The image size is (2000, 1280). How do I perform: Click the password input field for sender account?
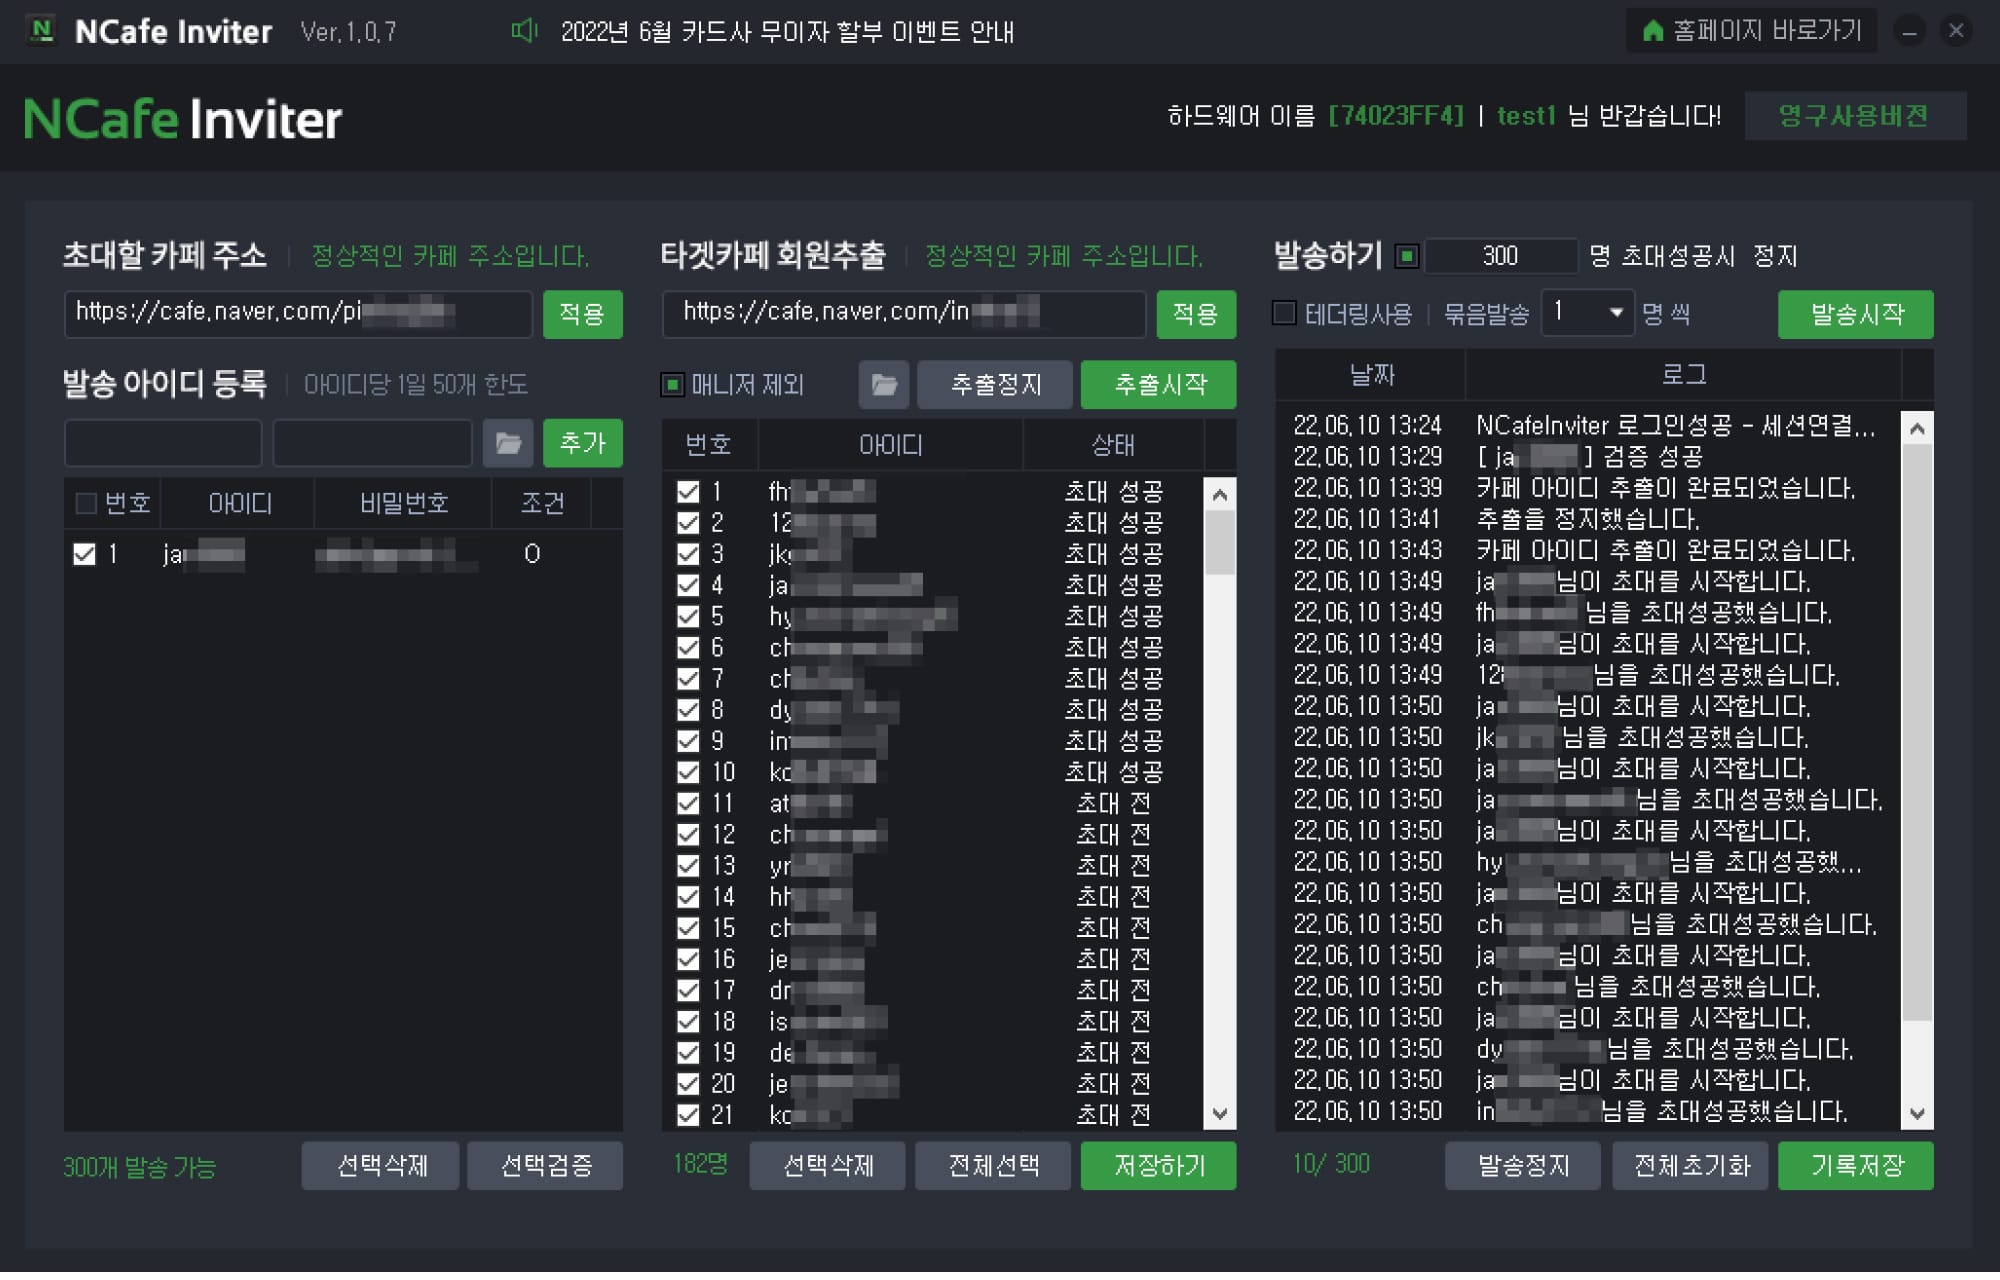tap(372, 443)
